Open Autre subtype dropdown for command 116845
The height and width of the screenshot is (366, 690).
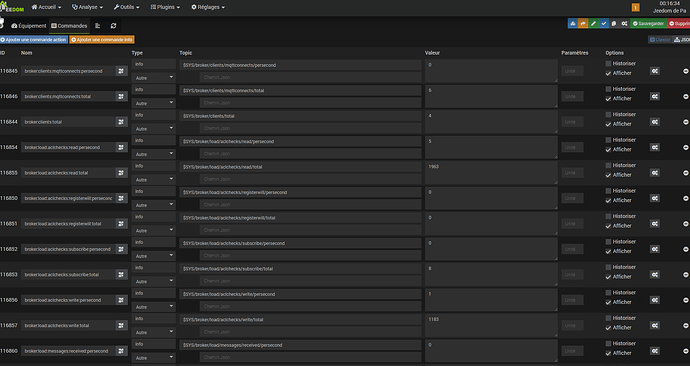[x=154, y=78]
